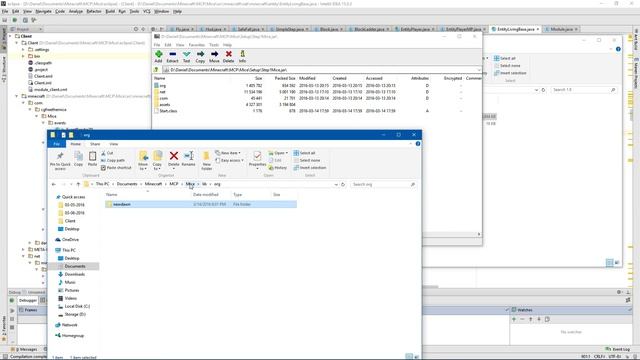The image size is (640, 360).
Task: Click red Delete icon in Explorer ribbon
Action: (173, 156)
